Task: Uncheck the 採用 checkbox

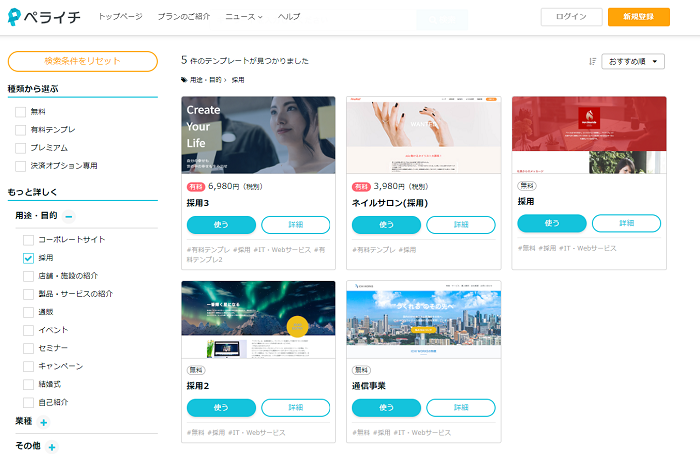Action: (x=28, y=258)
